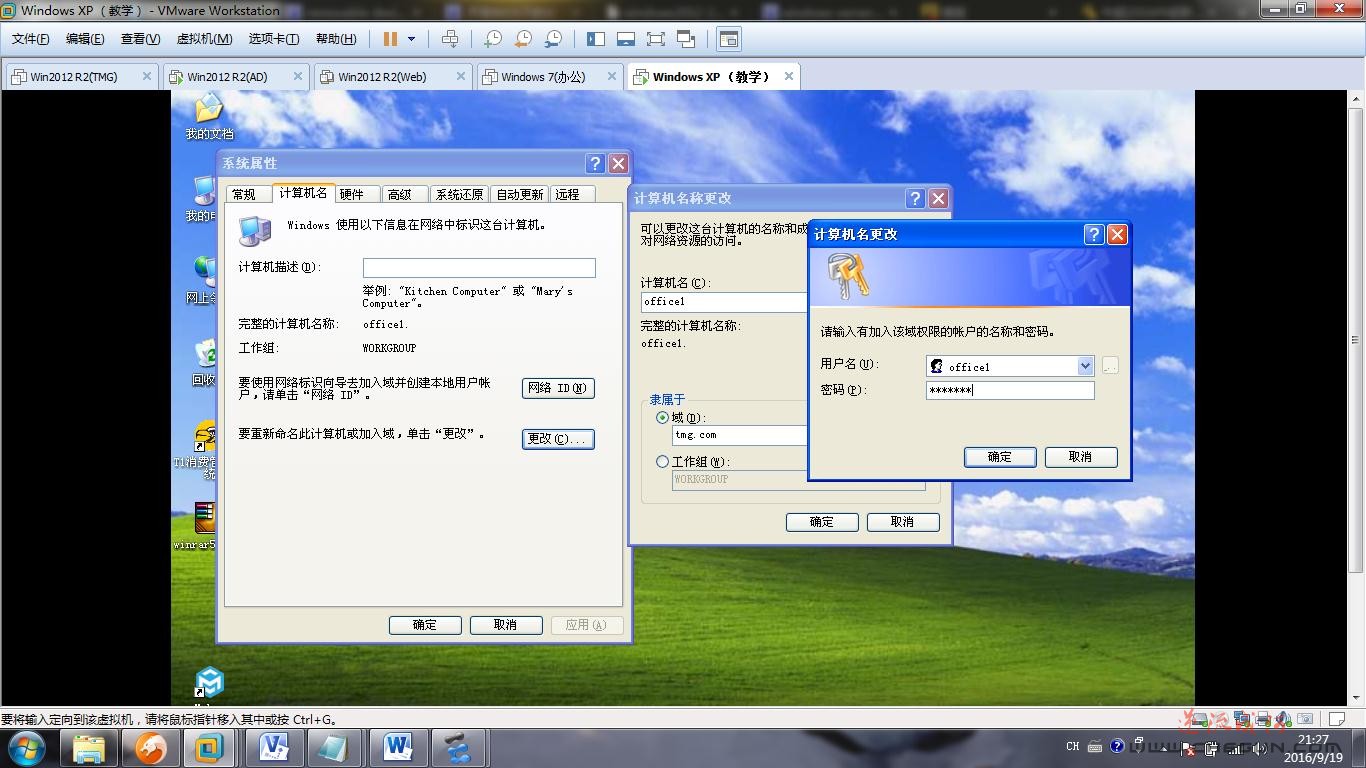Click the 更改(C)... button
This screenshot has height=768, width=1366.
pos(558,439)
